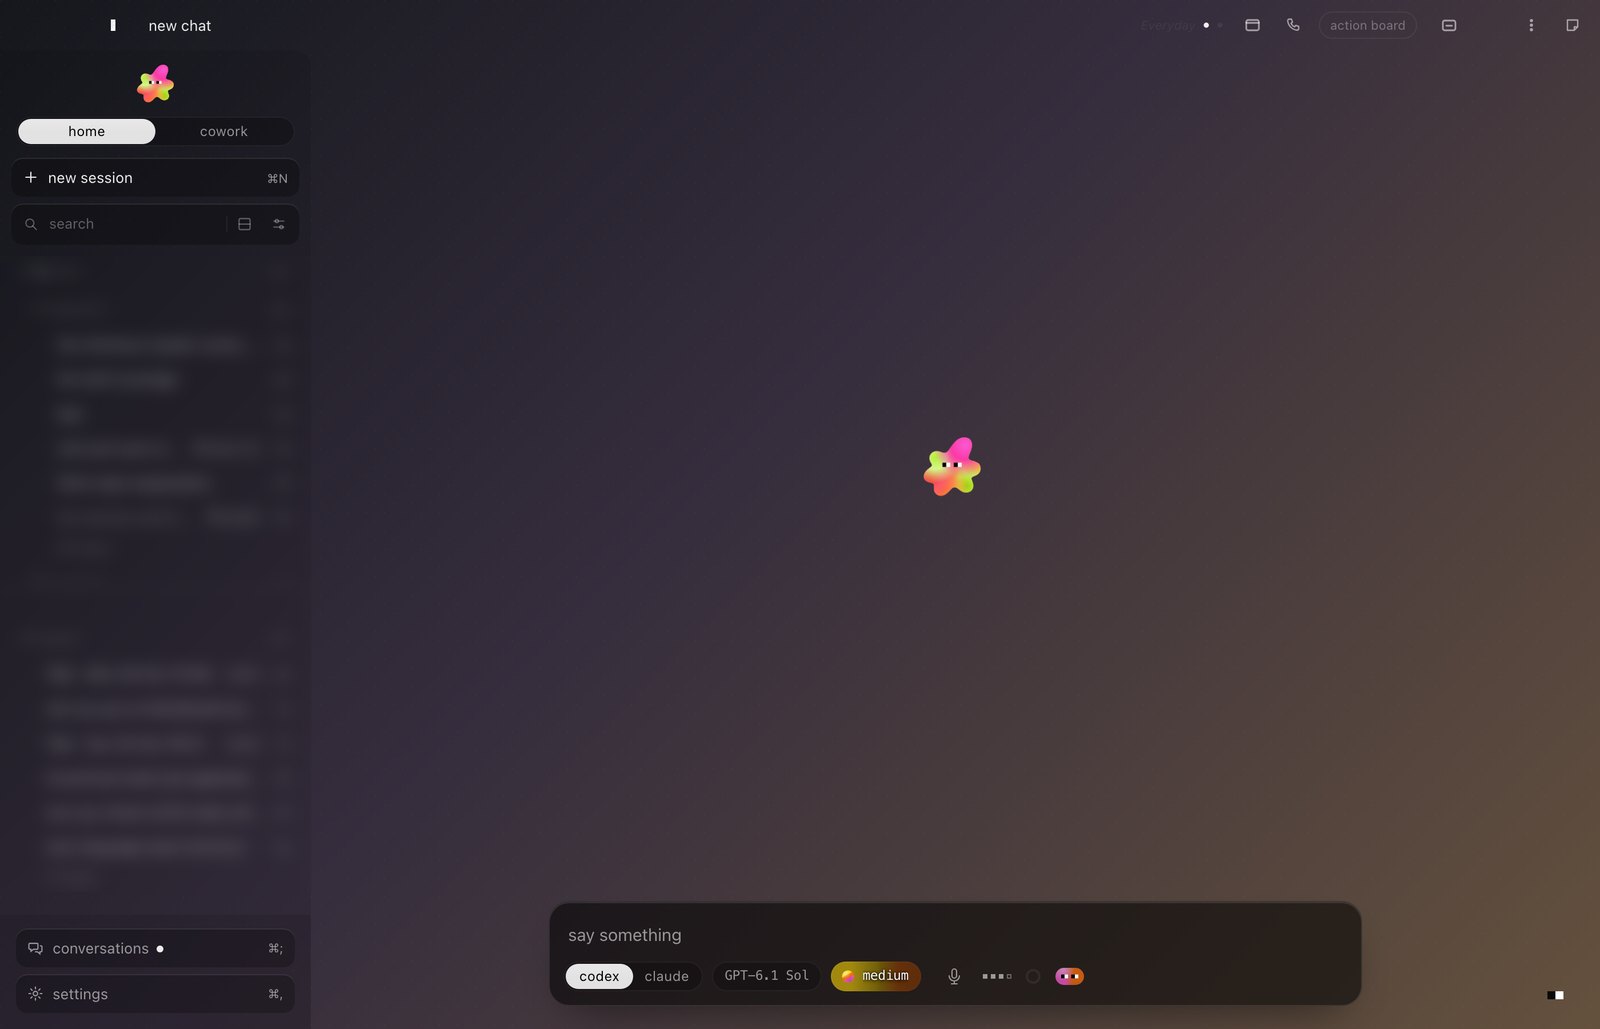
Task: Click the circle icon beside the squares indicator
Action: pos(1033,976)
